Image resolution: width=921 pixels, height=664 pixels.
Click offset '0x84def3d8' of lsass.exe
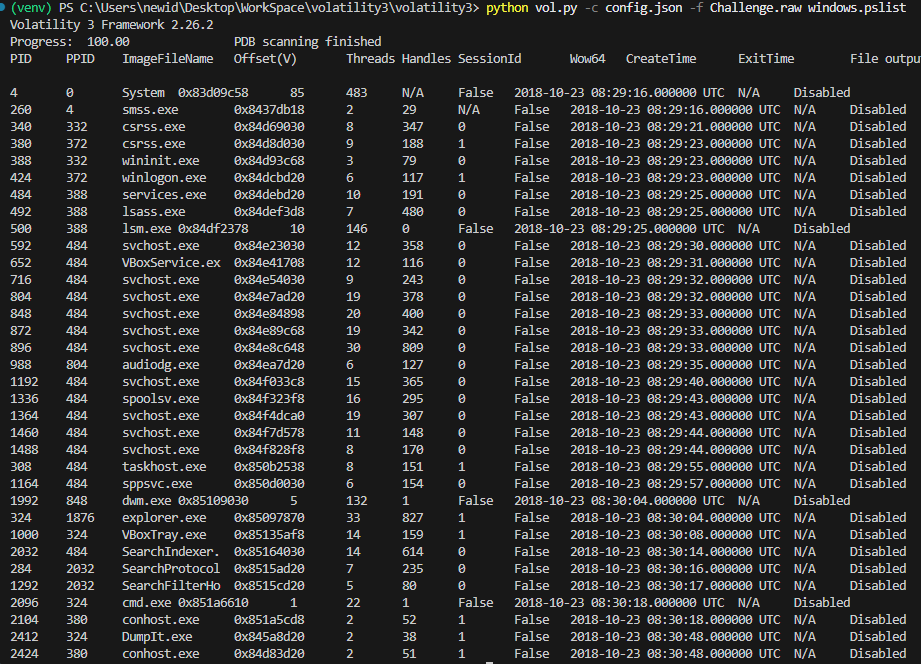[269, 212]
